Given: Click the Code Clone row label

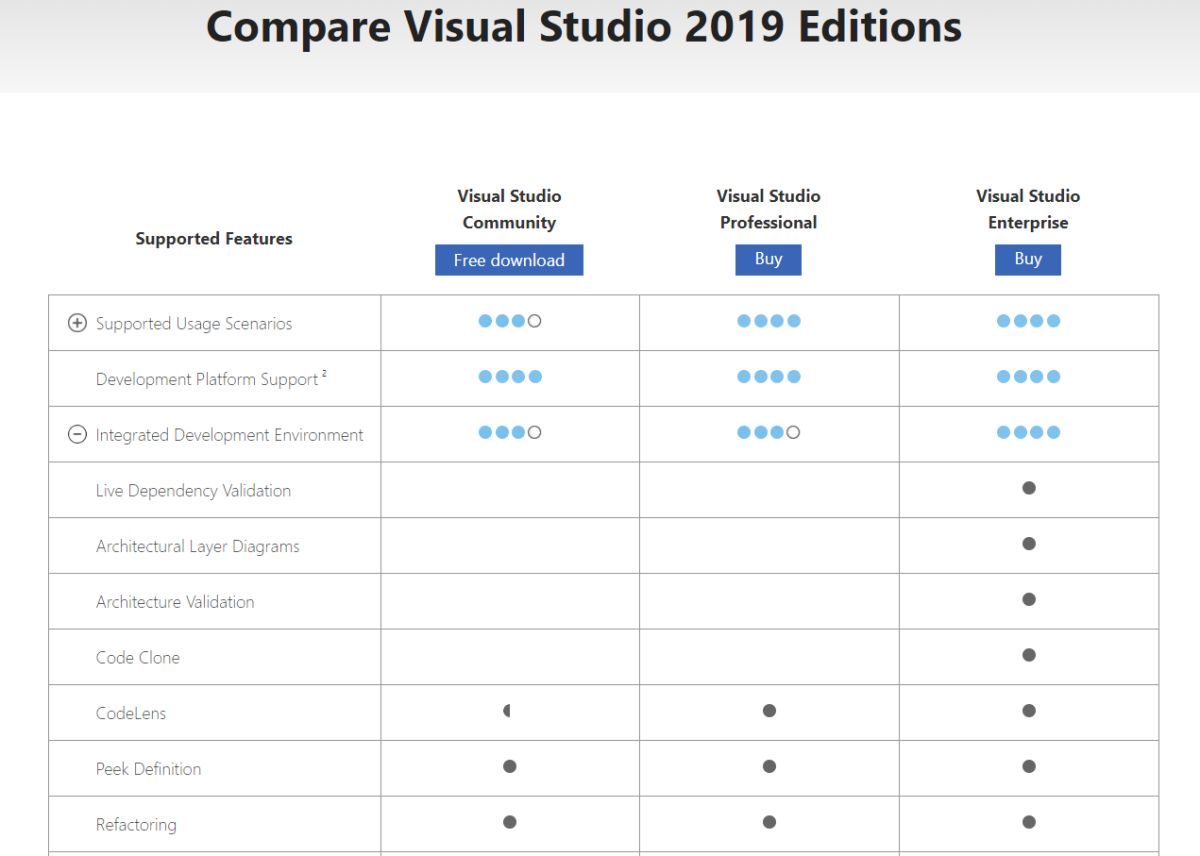Looking at the screenshot, I should [x=138, y=658].
